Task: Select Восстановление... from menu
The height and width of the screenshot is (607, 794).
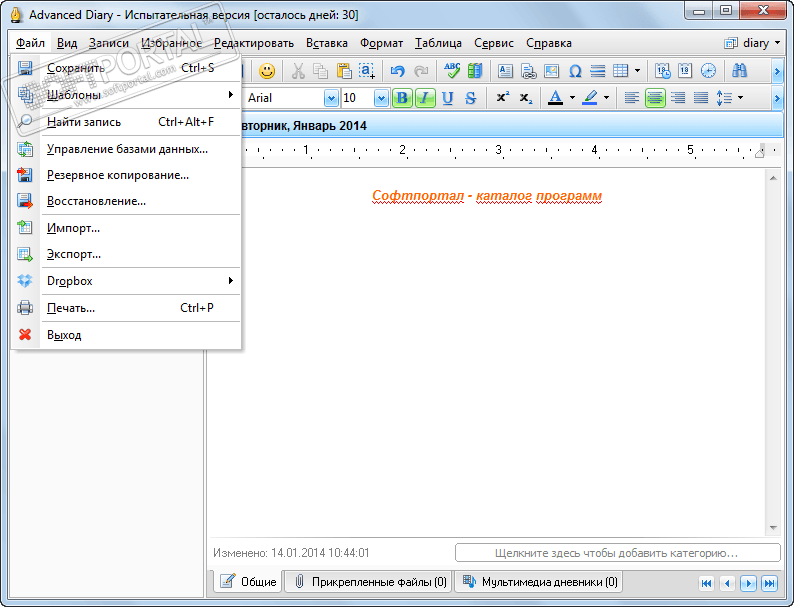Action: [125, 201]
